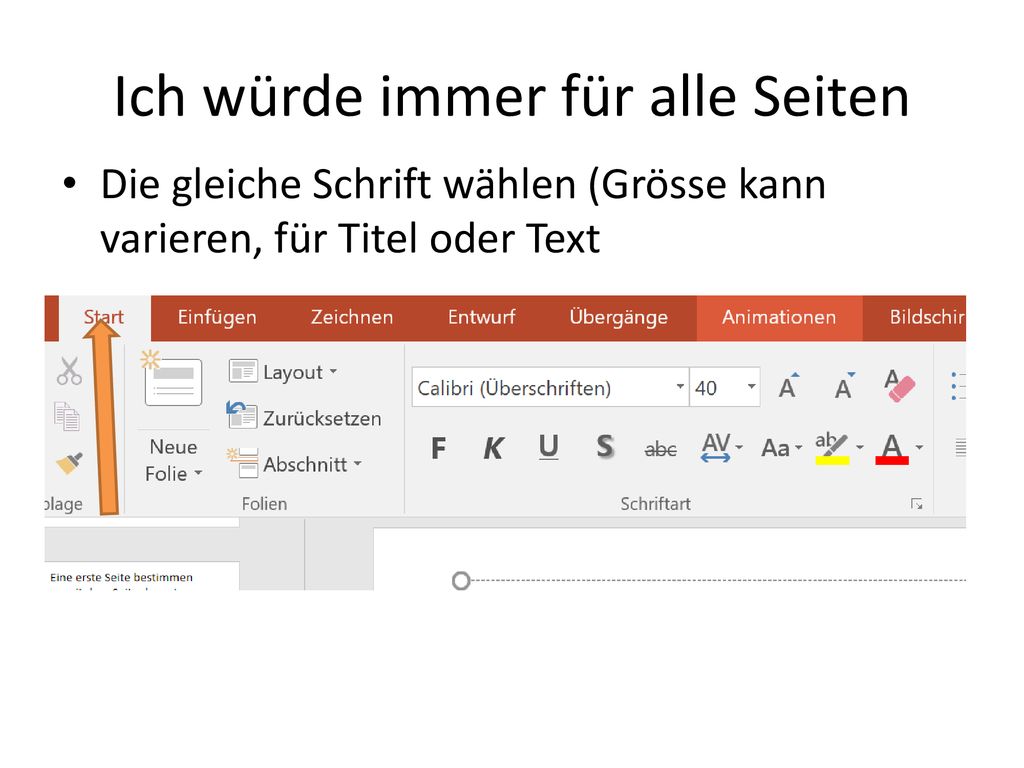Toggle bold with the F button
The height and width of the screenshot is (768, 1024).
pyautogui.click(x=439, y=448)
